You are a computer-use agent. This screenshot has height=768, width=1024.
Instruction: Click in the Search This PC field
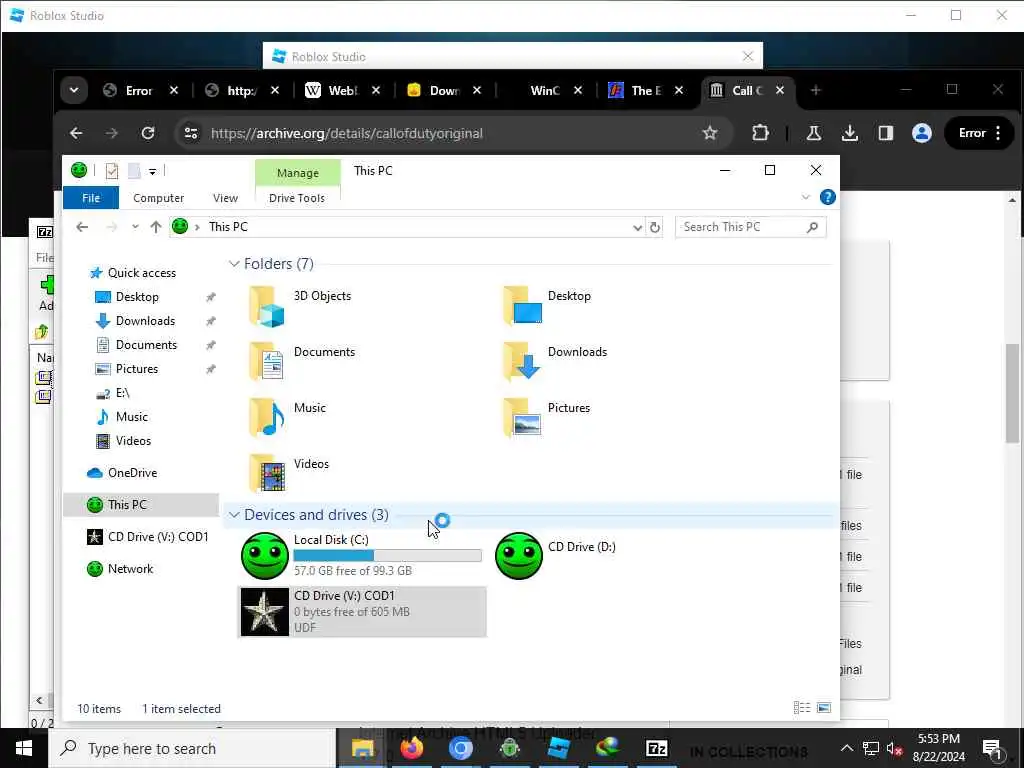click(x=750, y=227)
